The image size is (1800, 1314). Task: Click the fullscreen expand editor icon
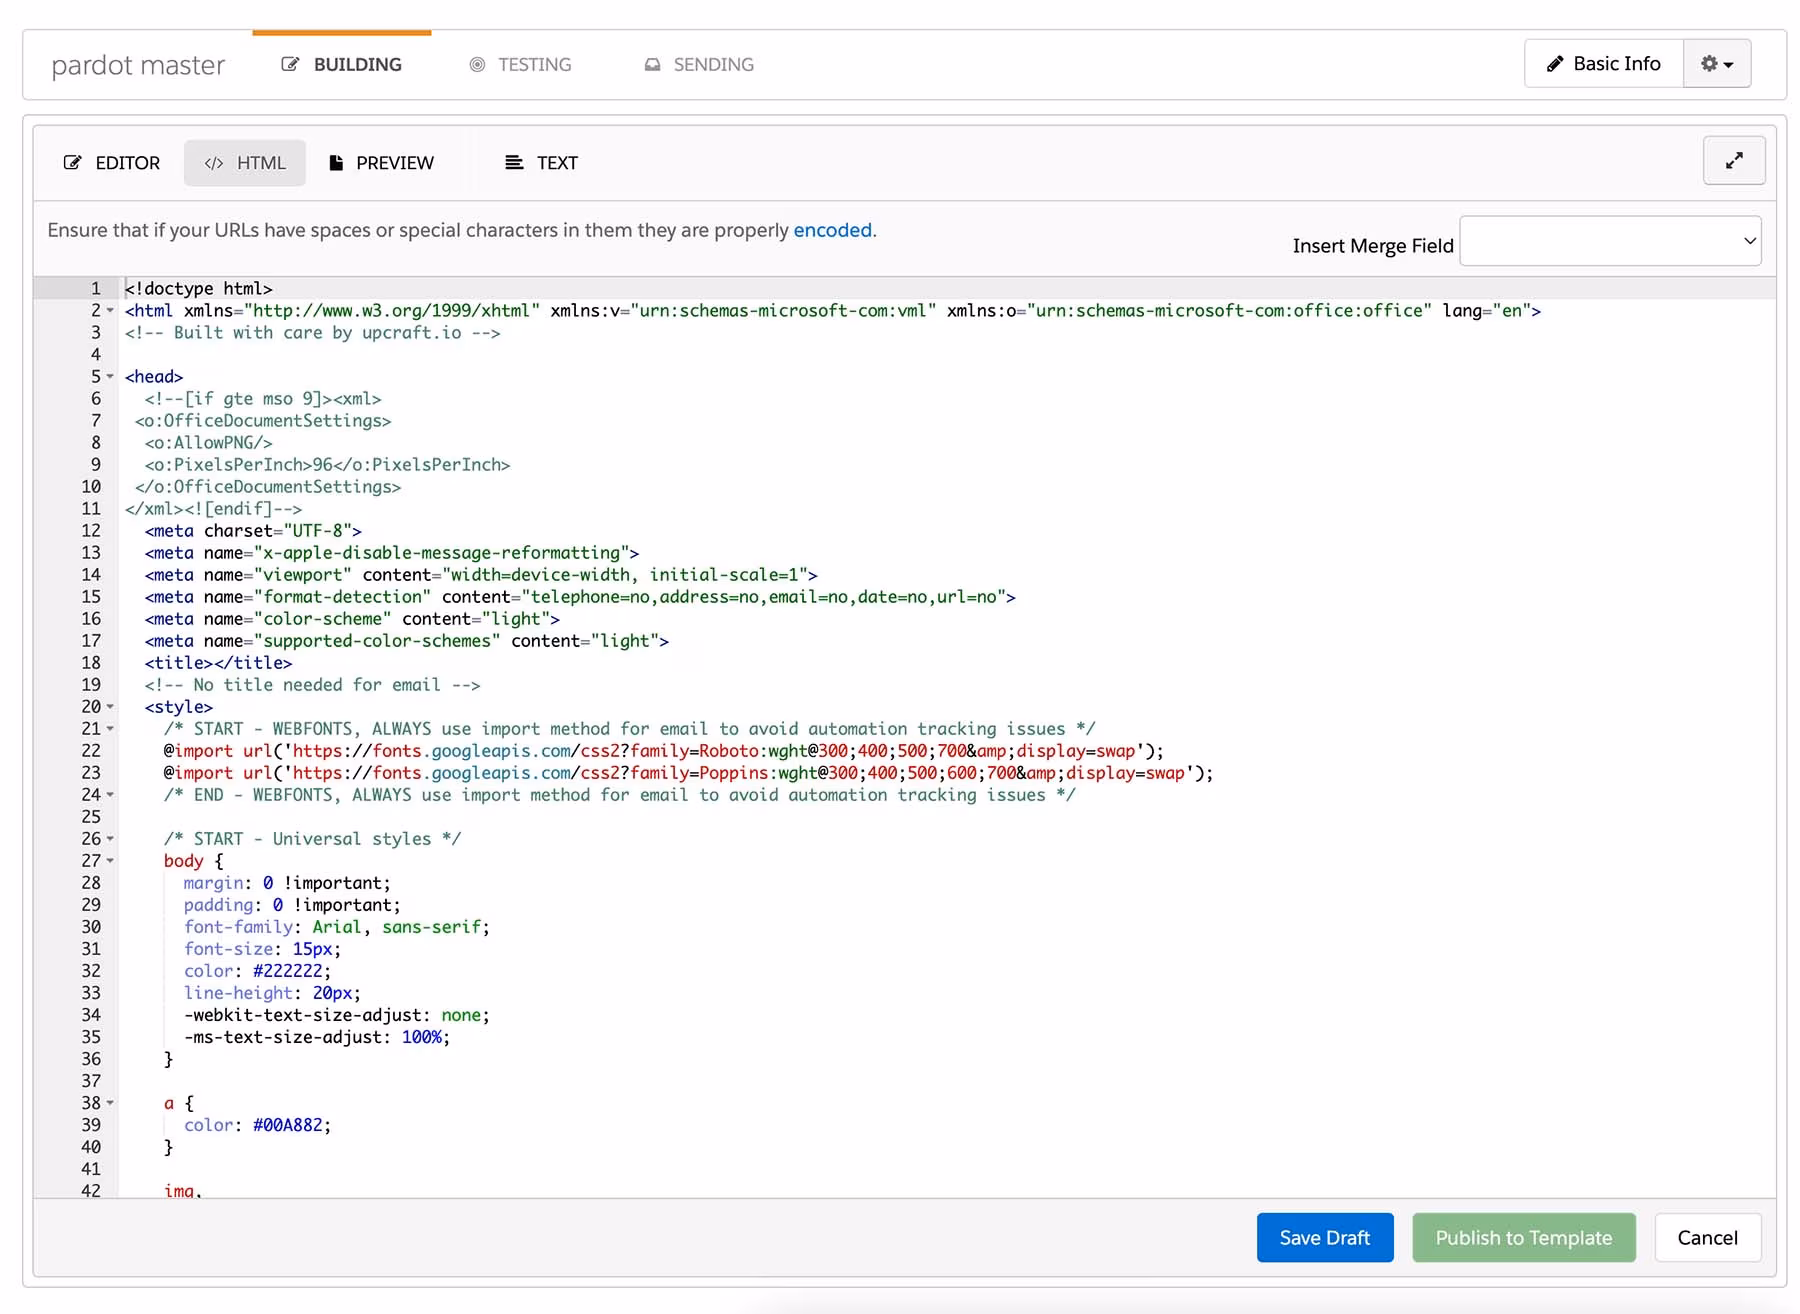point(1733,161)
